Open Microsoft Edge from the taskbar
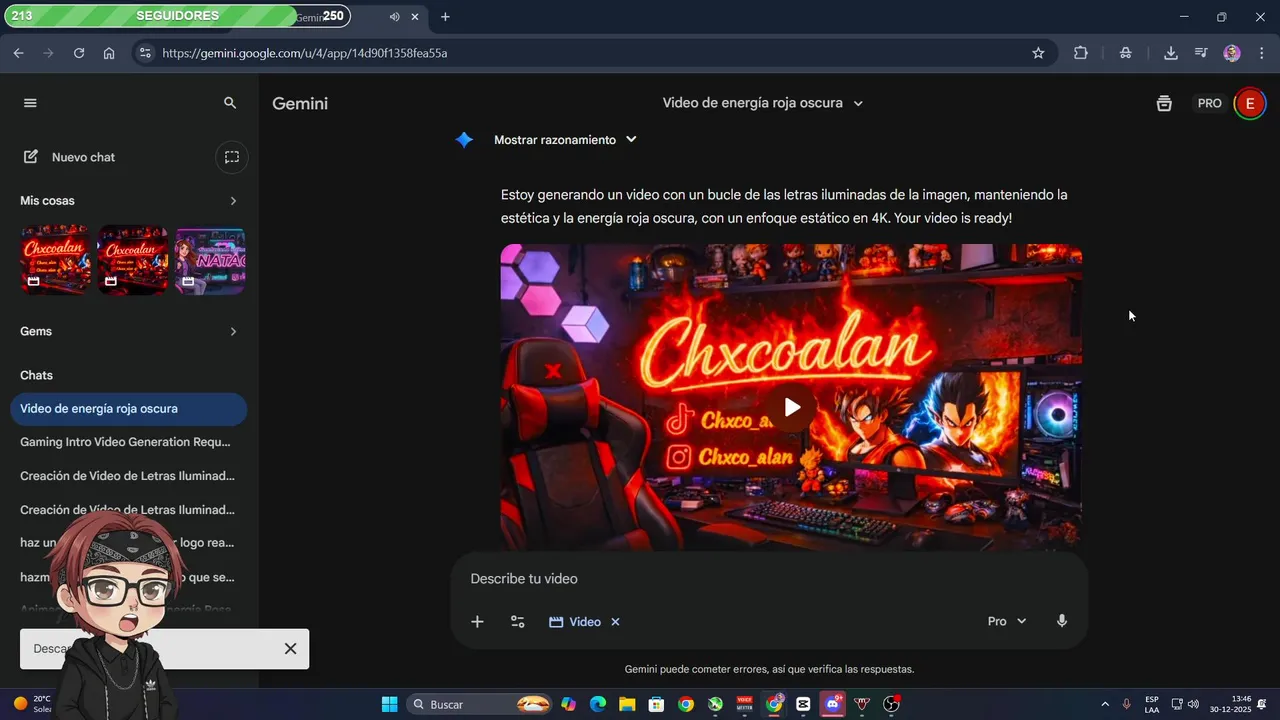 click(x=598, y=704)
